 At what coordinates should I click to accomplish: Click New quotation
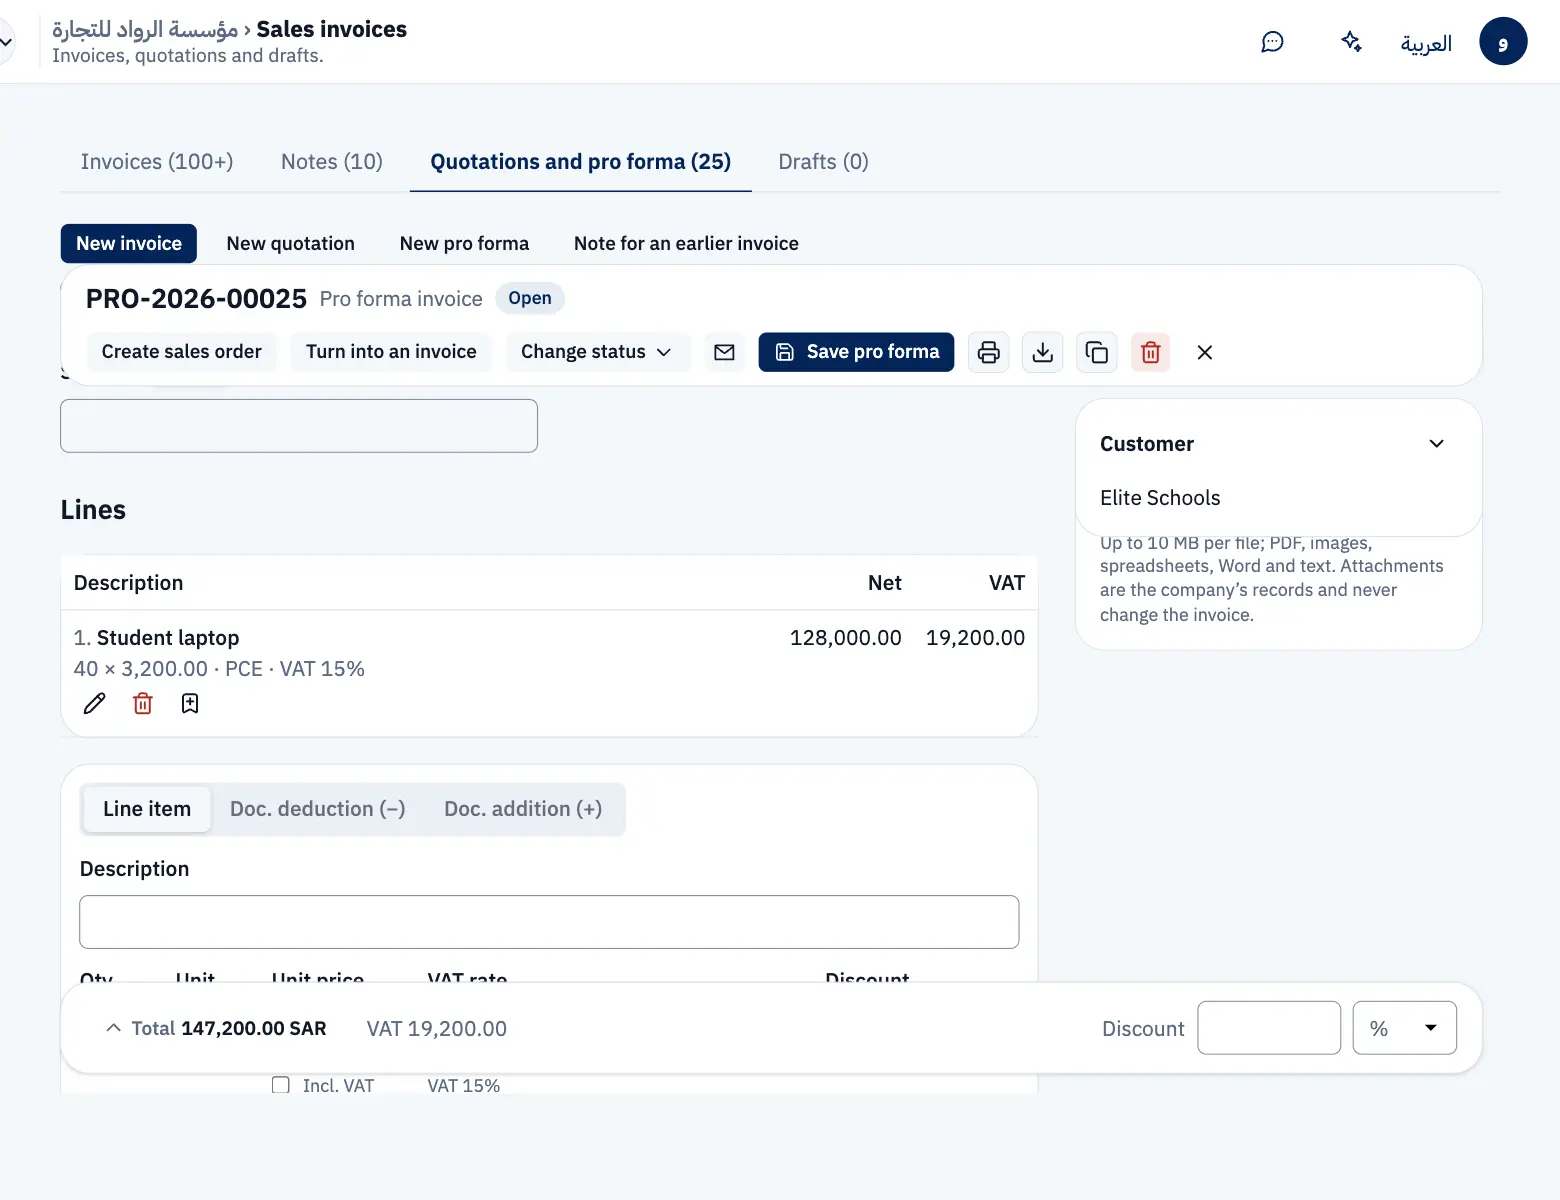[291, 244]
